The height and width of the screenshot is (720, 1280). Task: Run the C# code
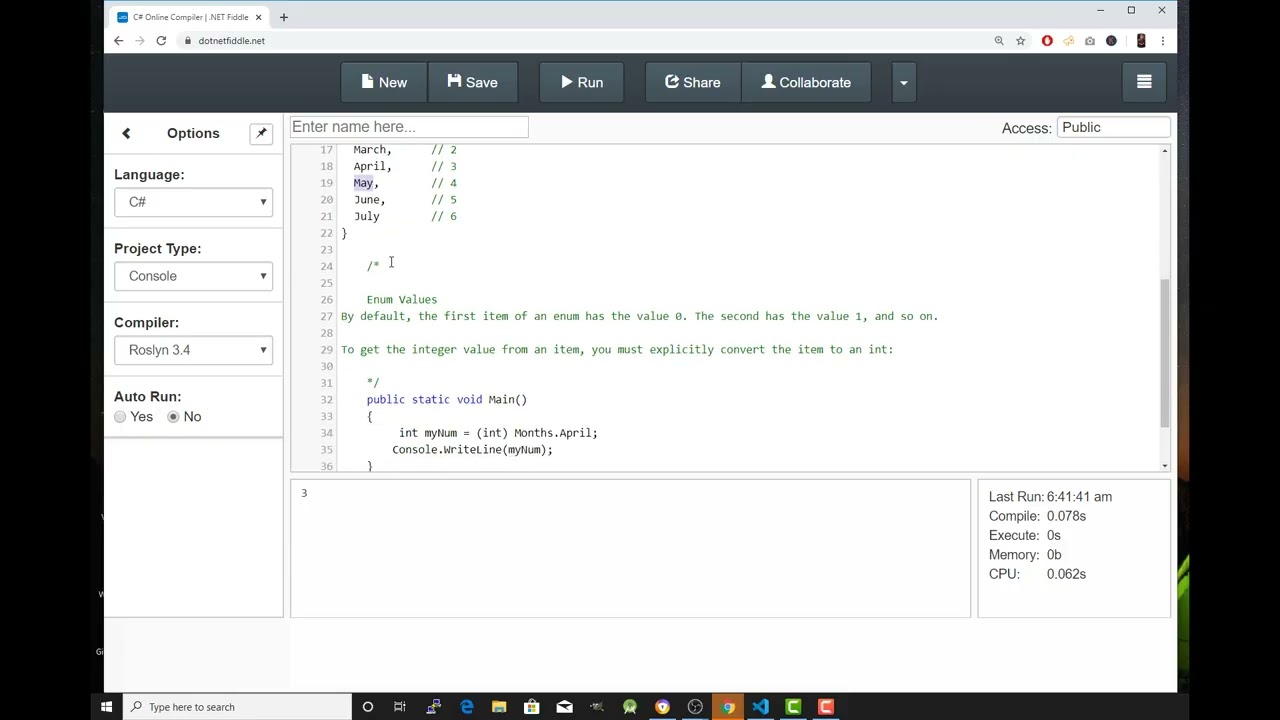tap(582, 83)
